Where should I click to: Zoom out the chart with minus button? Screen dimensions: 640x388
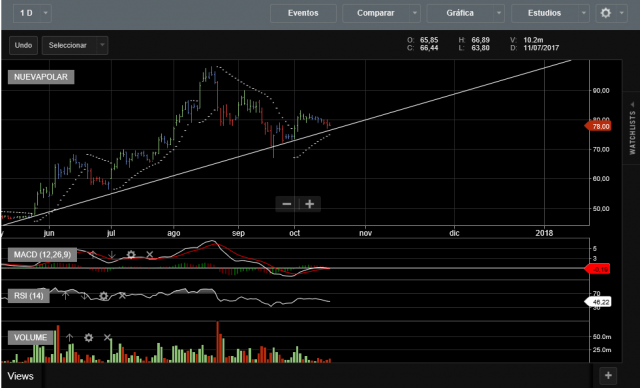click(x=287, y=204)
